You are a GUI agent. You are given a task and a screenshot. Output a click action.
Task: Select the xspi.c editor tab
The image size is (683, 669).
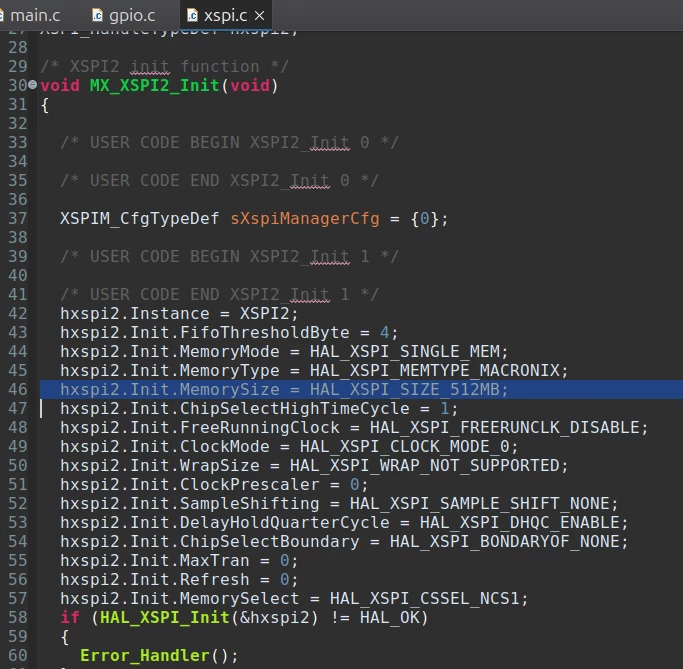pos(225,16)
